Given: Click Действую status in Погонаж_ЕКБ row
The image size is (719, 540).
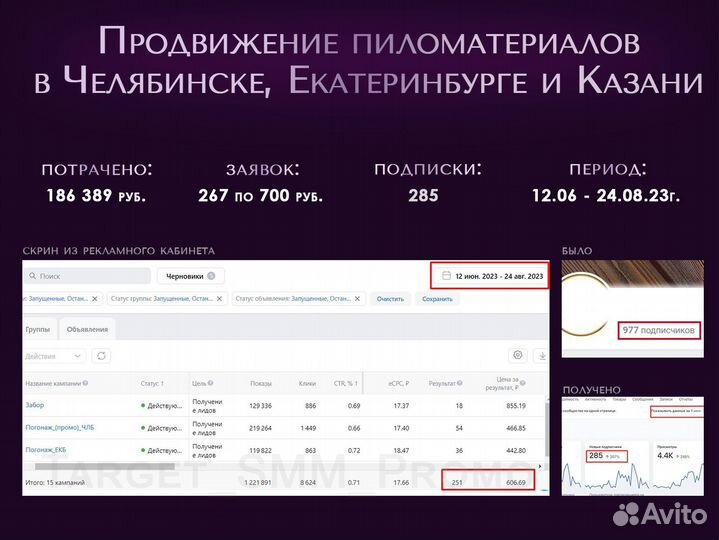Looking at the screenshot, I should click(x=161, y=451).
